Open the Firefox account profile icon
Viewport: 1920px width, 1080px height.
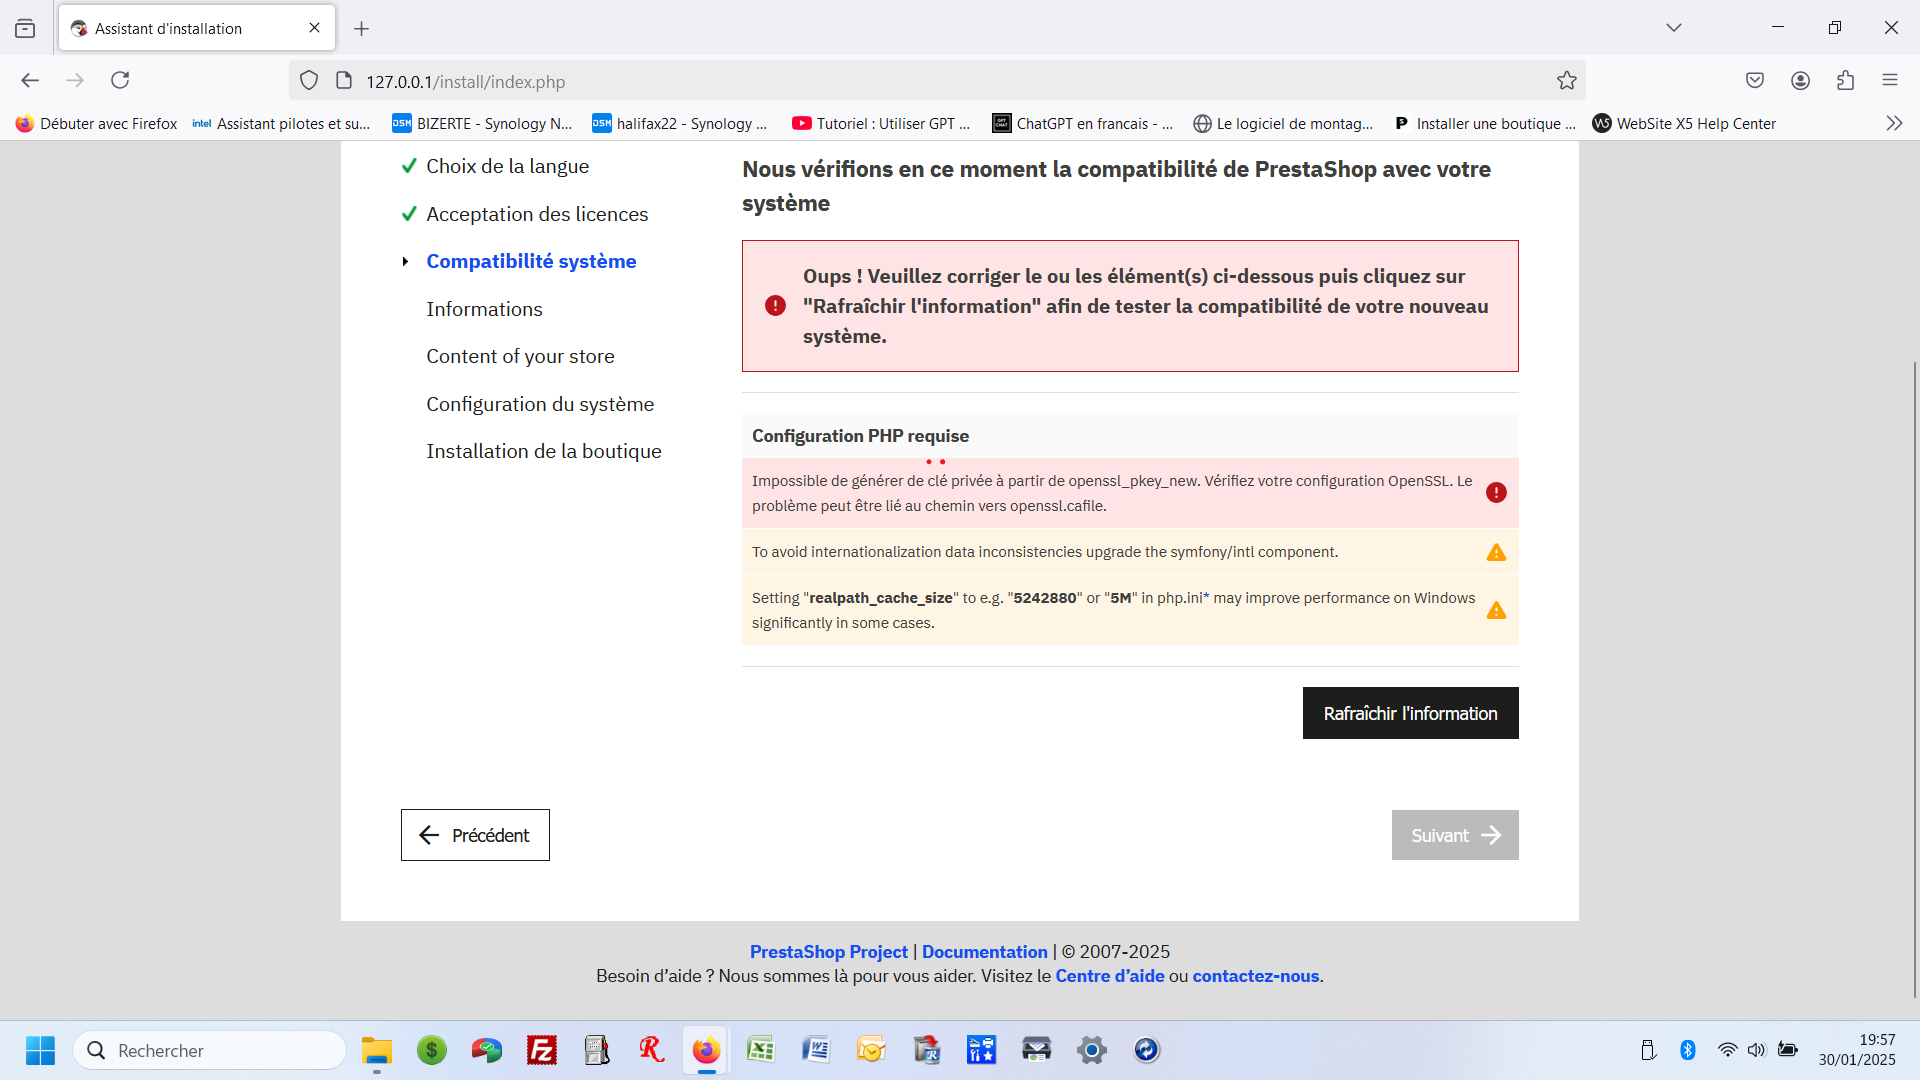point(1800,81)
